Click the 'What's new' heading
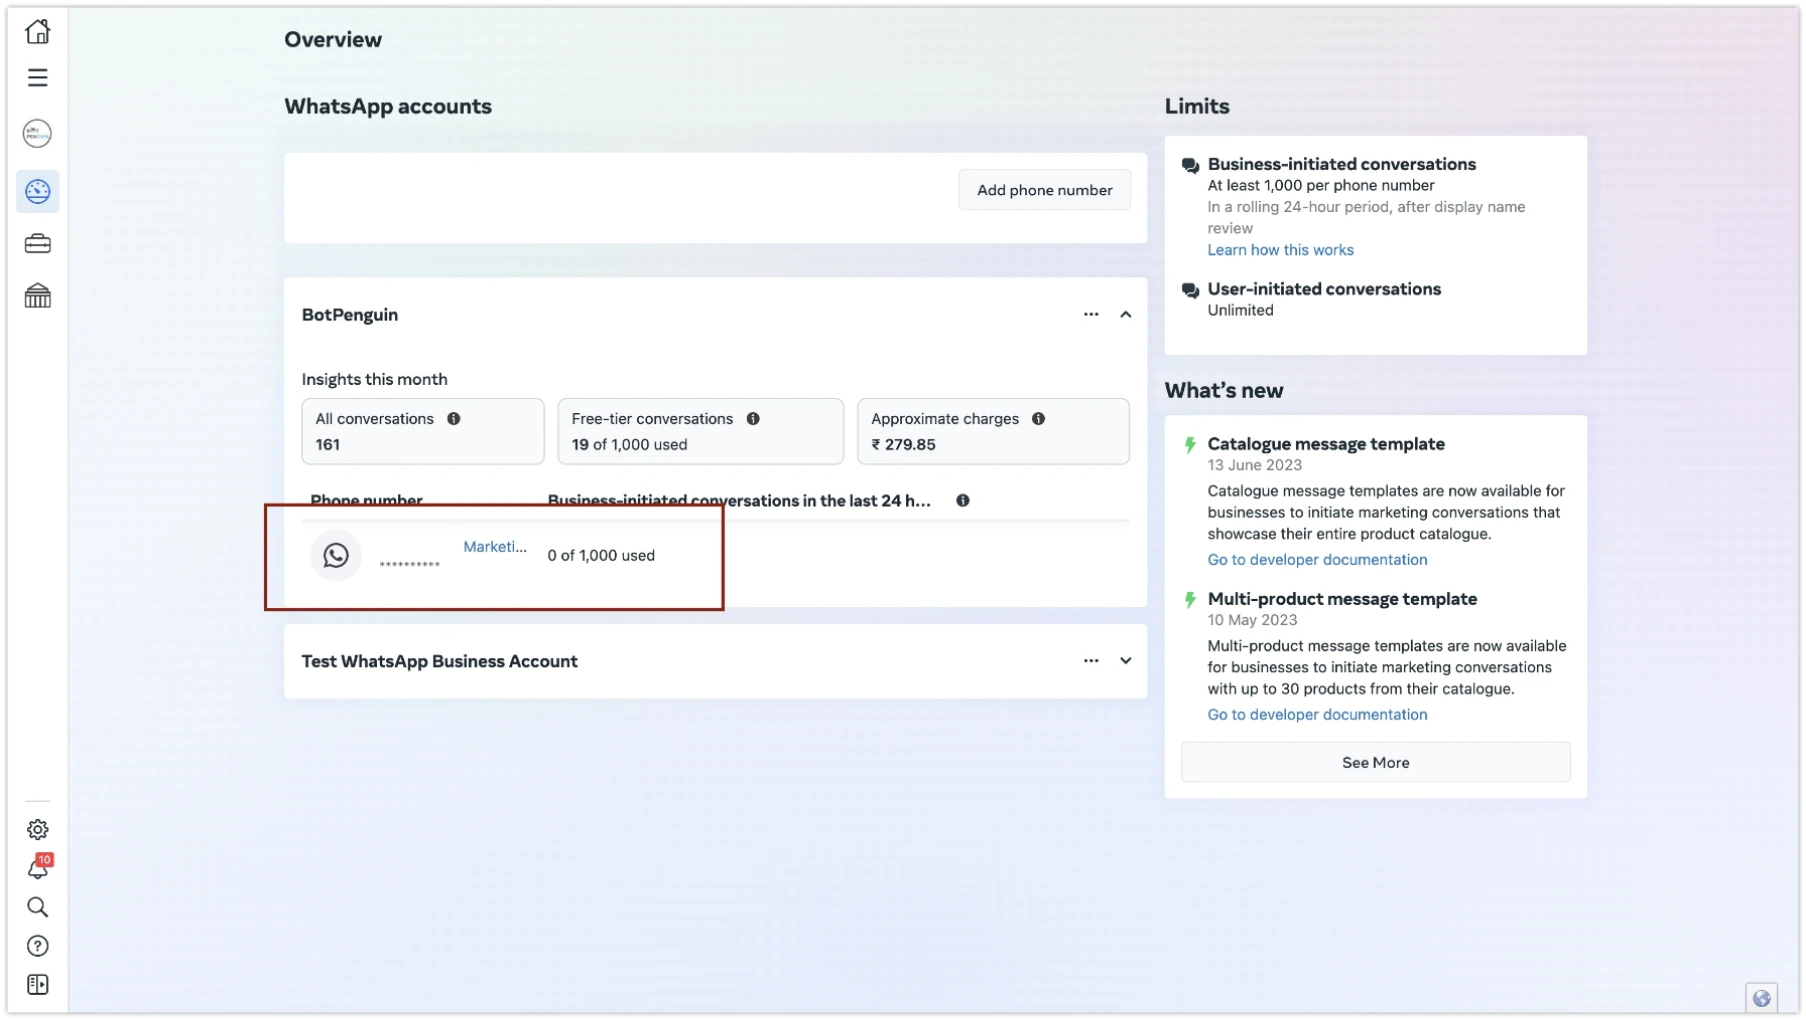 click(1224, 390)
